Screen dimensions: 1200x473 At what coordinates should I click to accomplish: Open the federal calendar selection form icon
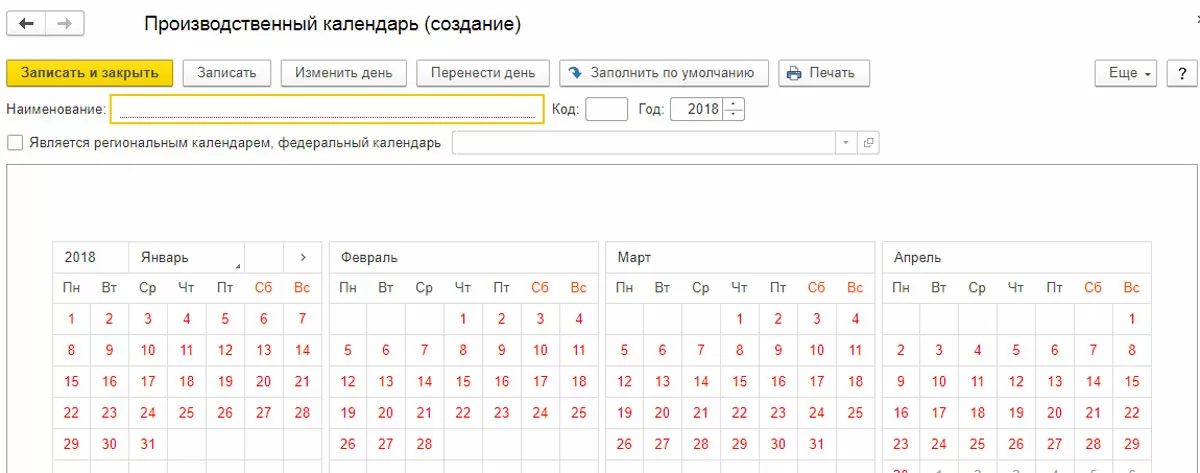tap(868, 143)
